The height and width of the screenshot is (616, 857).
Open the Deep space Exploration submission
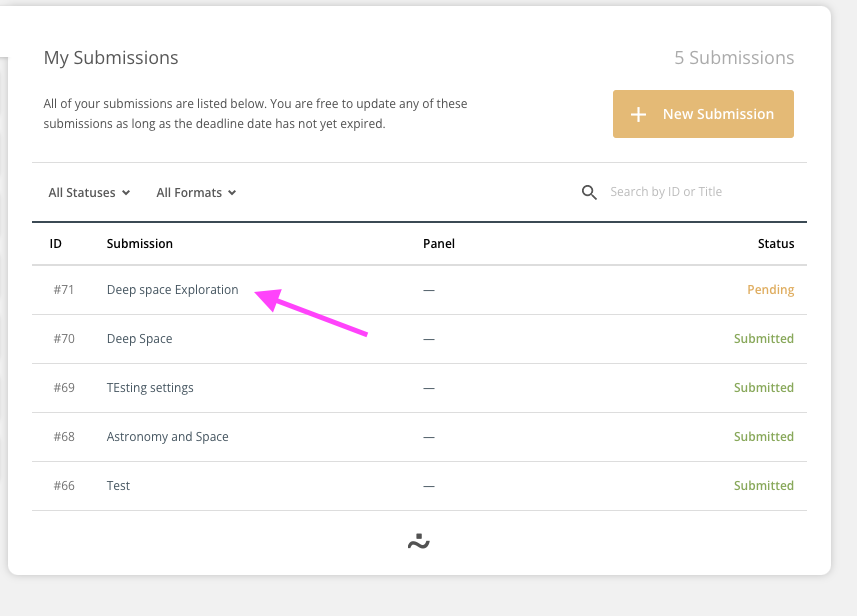(x=172, y=289)
